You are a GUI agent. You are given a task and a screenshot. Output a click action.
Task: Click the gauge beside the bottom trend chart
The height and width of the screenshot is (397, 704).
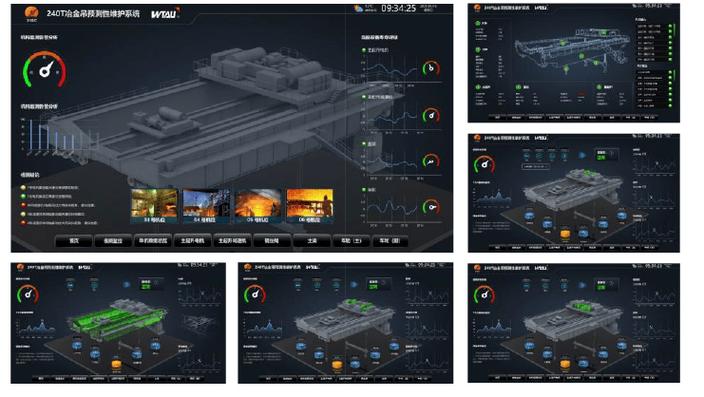[x=431, y=207]
